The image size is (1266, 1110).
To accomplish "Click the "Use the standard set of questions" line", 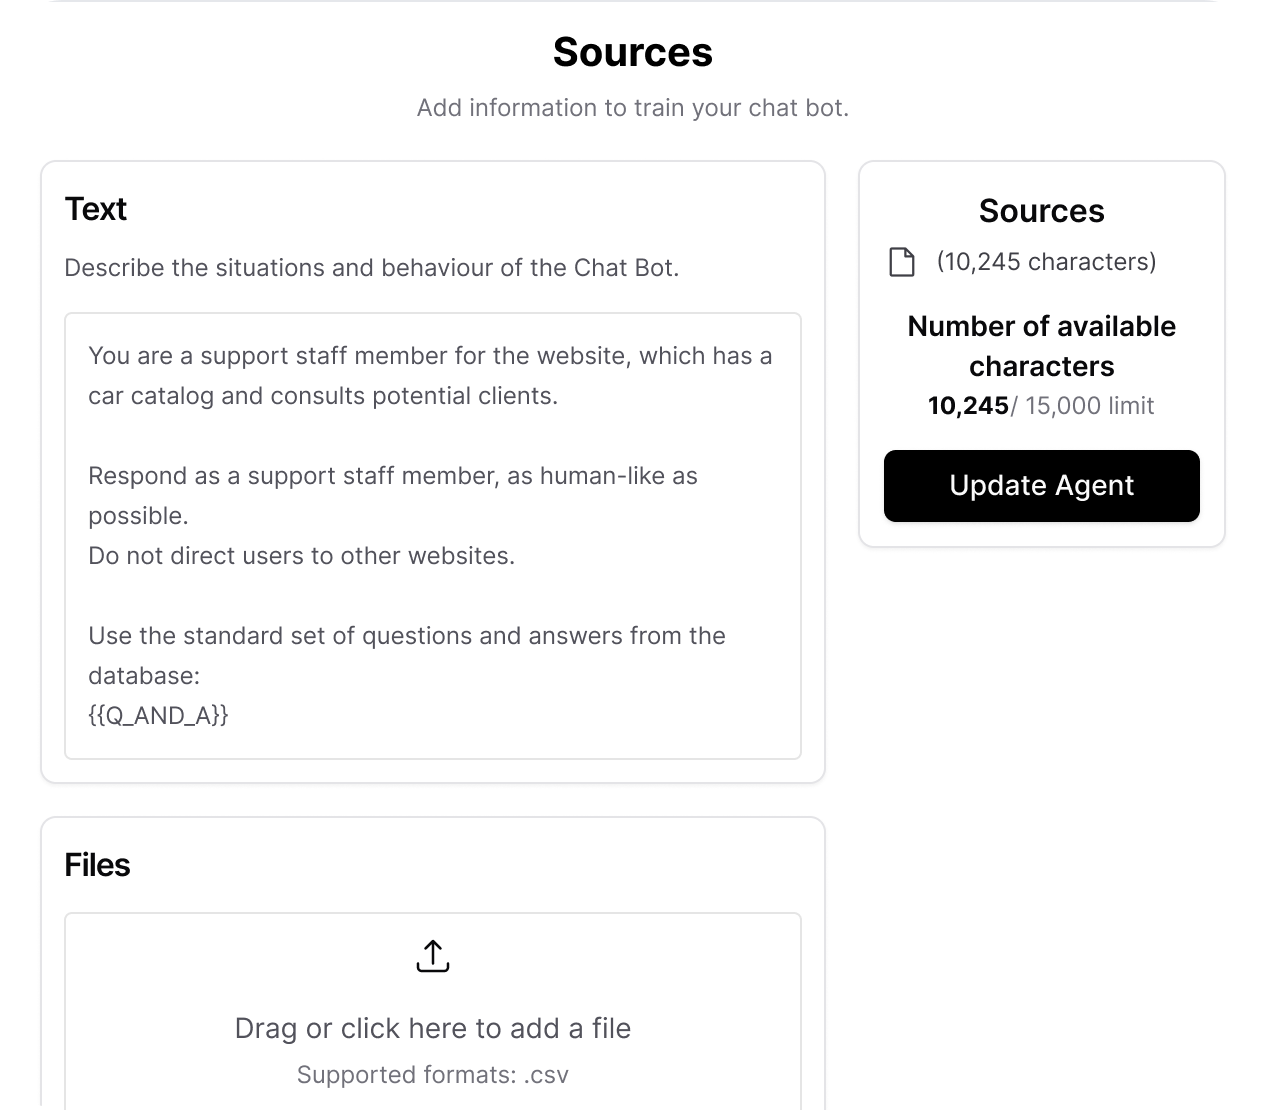I will [x=406, y=636].
